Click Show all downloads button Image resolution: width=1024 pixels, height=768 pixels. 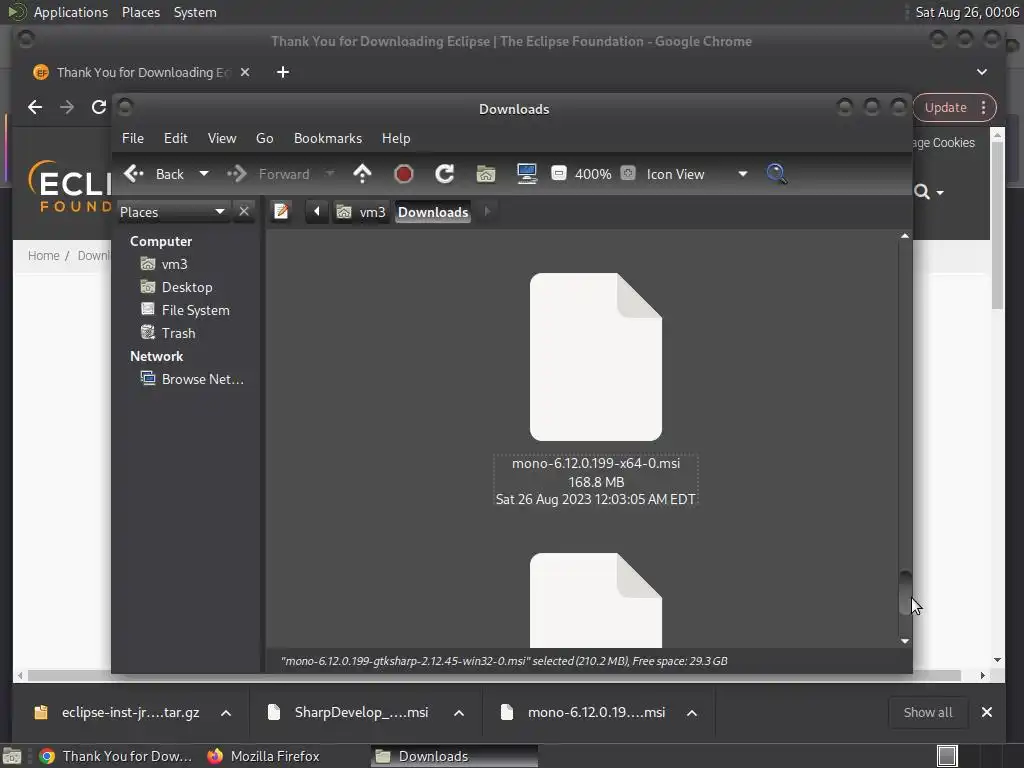click(x=927, y=712)
